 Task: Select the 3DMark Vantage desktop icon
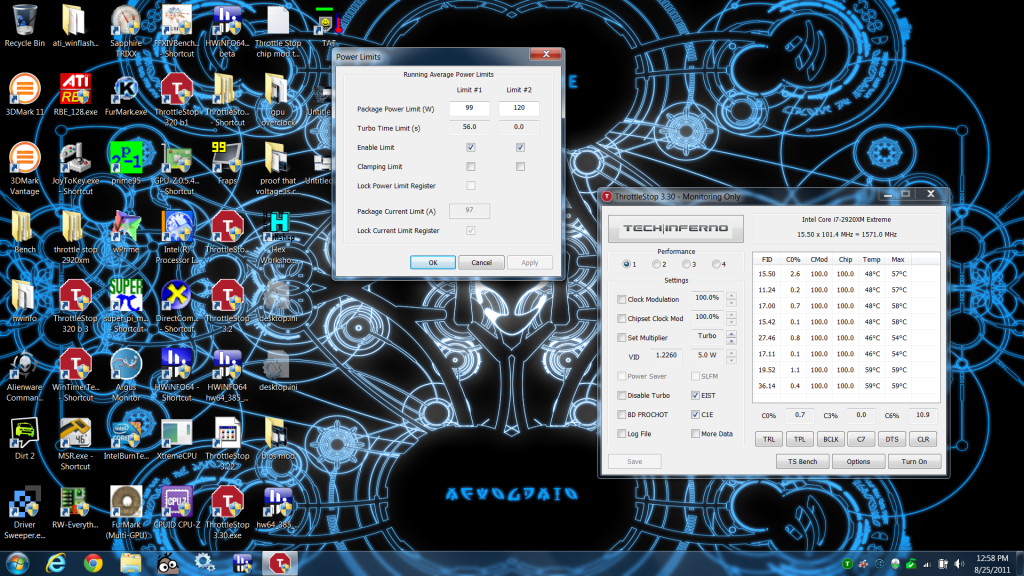24,168
